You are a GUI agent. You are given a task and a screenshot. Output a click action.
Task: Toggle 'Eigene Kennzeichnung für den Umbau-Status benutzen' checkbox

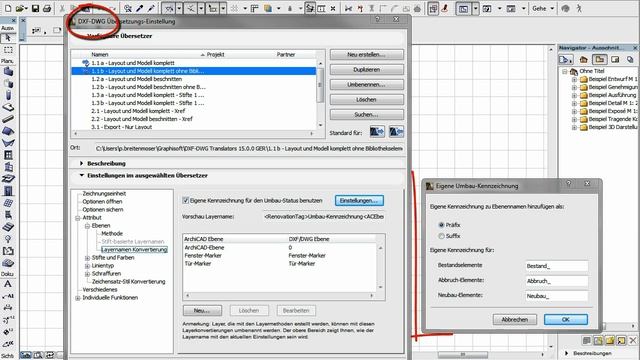186,200
